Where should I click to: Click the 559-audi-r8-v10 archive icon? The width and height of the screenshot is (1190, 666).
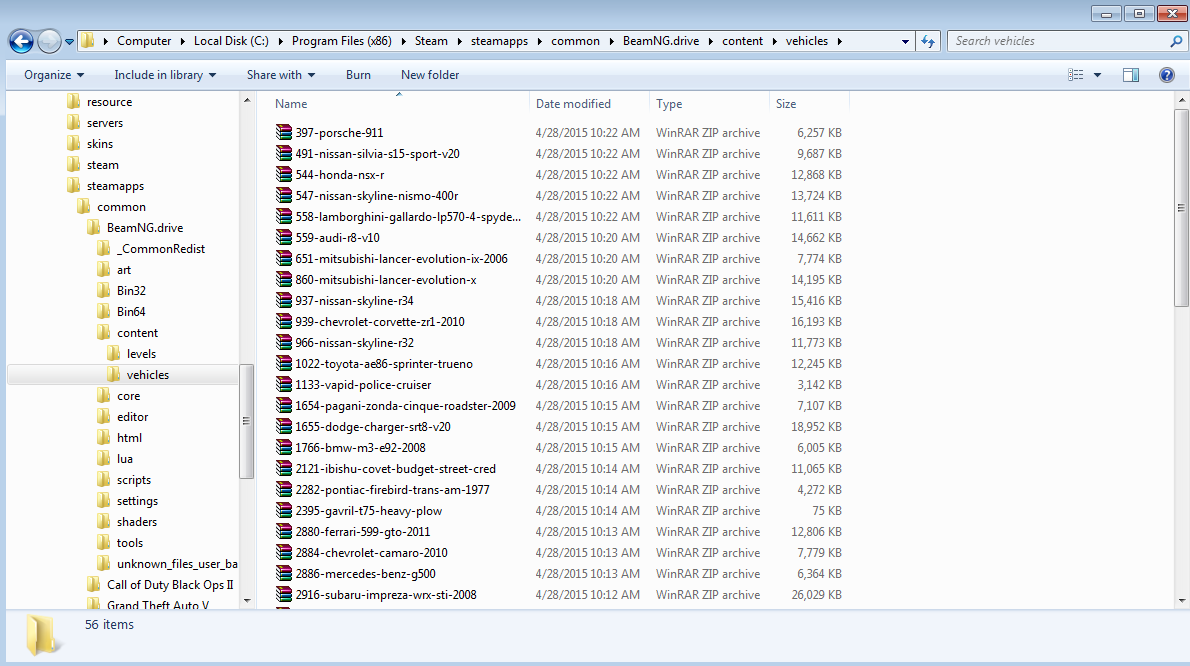click(x=284, y=237)
